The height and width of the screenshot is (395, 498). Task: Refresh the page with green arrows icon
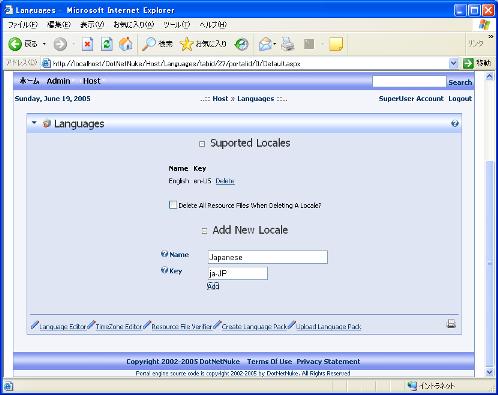107,44
